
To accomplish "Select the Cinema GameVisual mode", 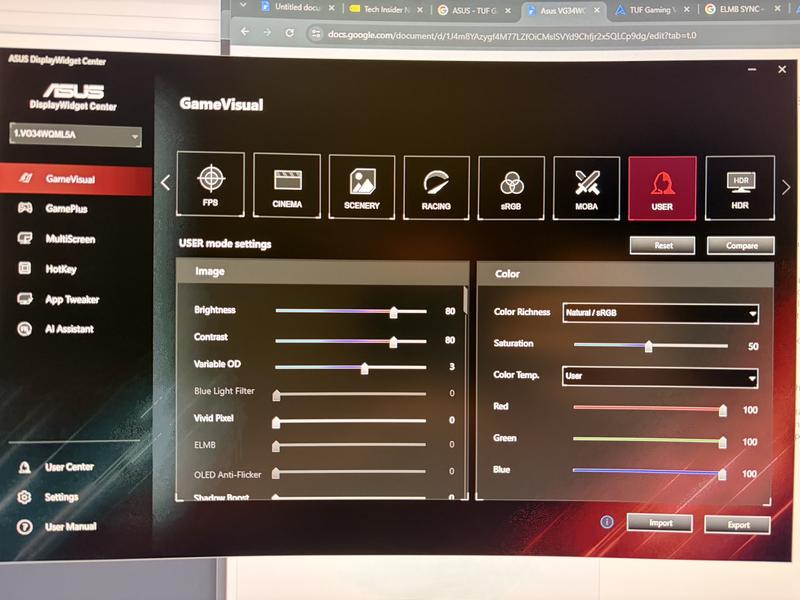I will click(287, 186).
